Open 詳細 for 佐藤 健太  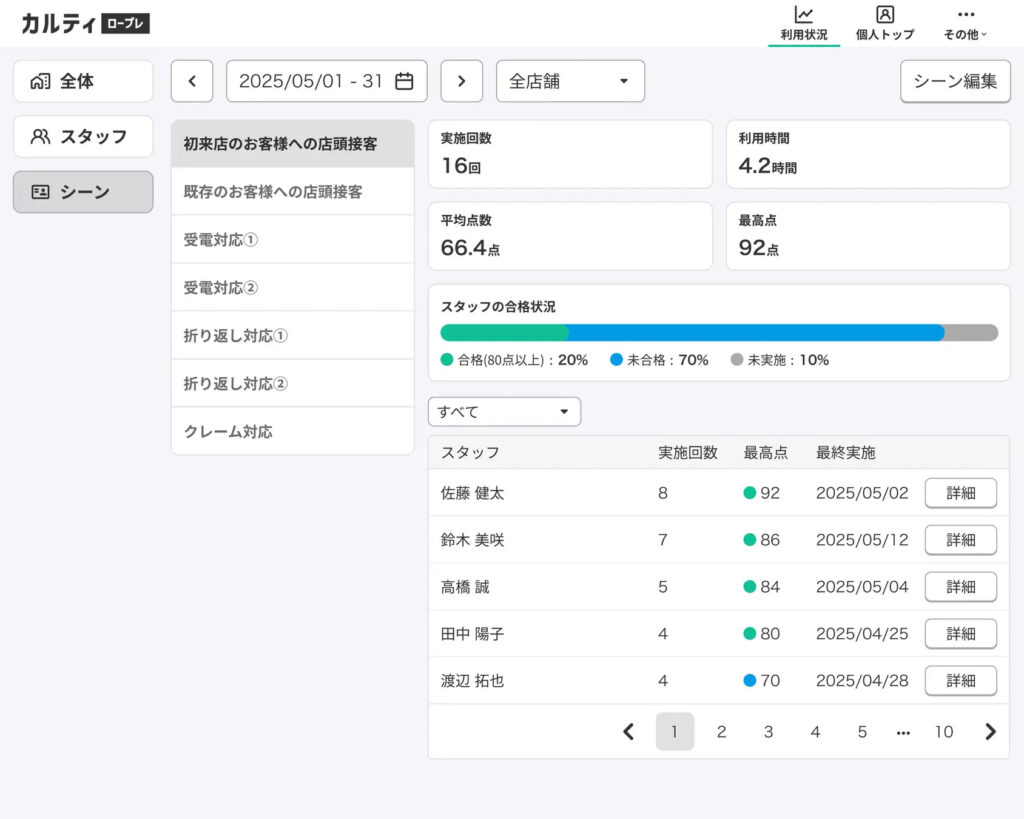click(x=961, y=492)
